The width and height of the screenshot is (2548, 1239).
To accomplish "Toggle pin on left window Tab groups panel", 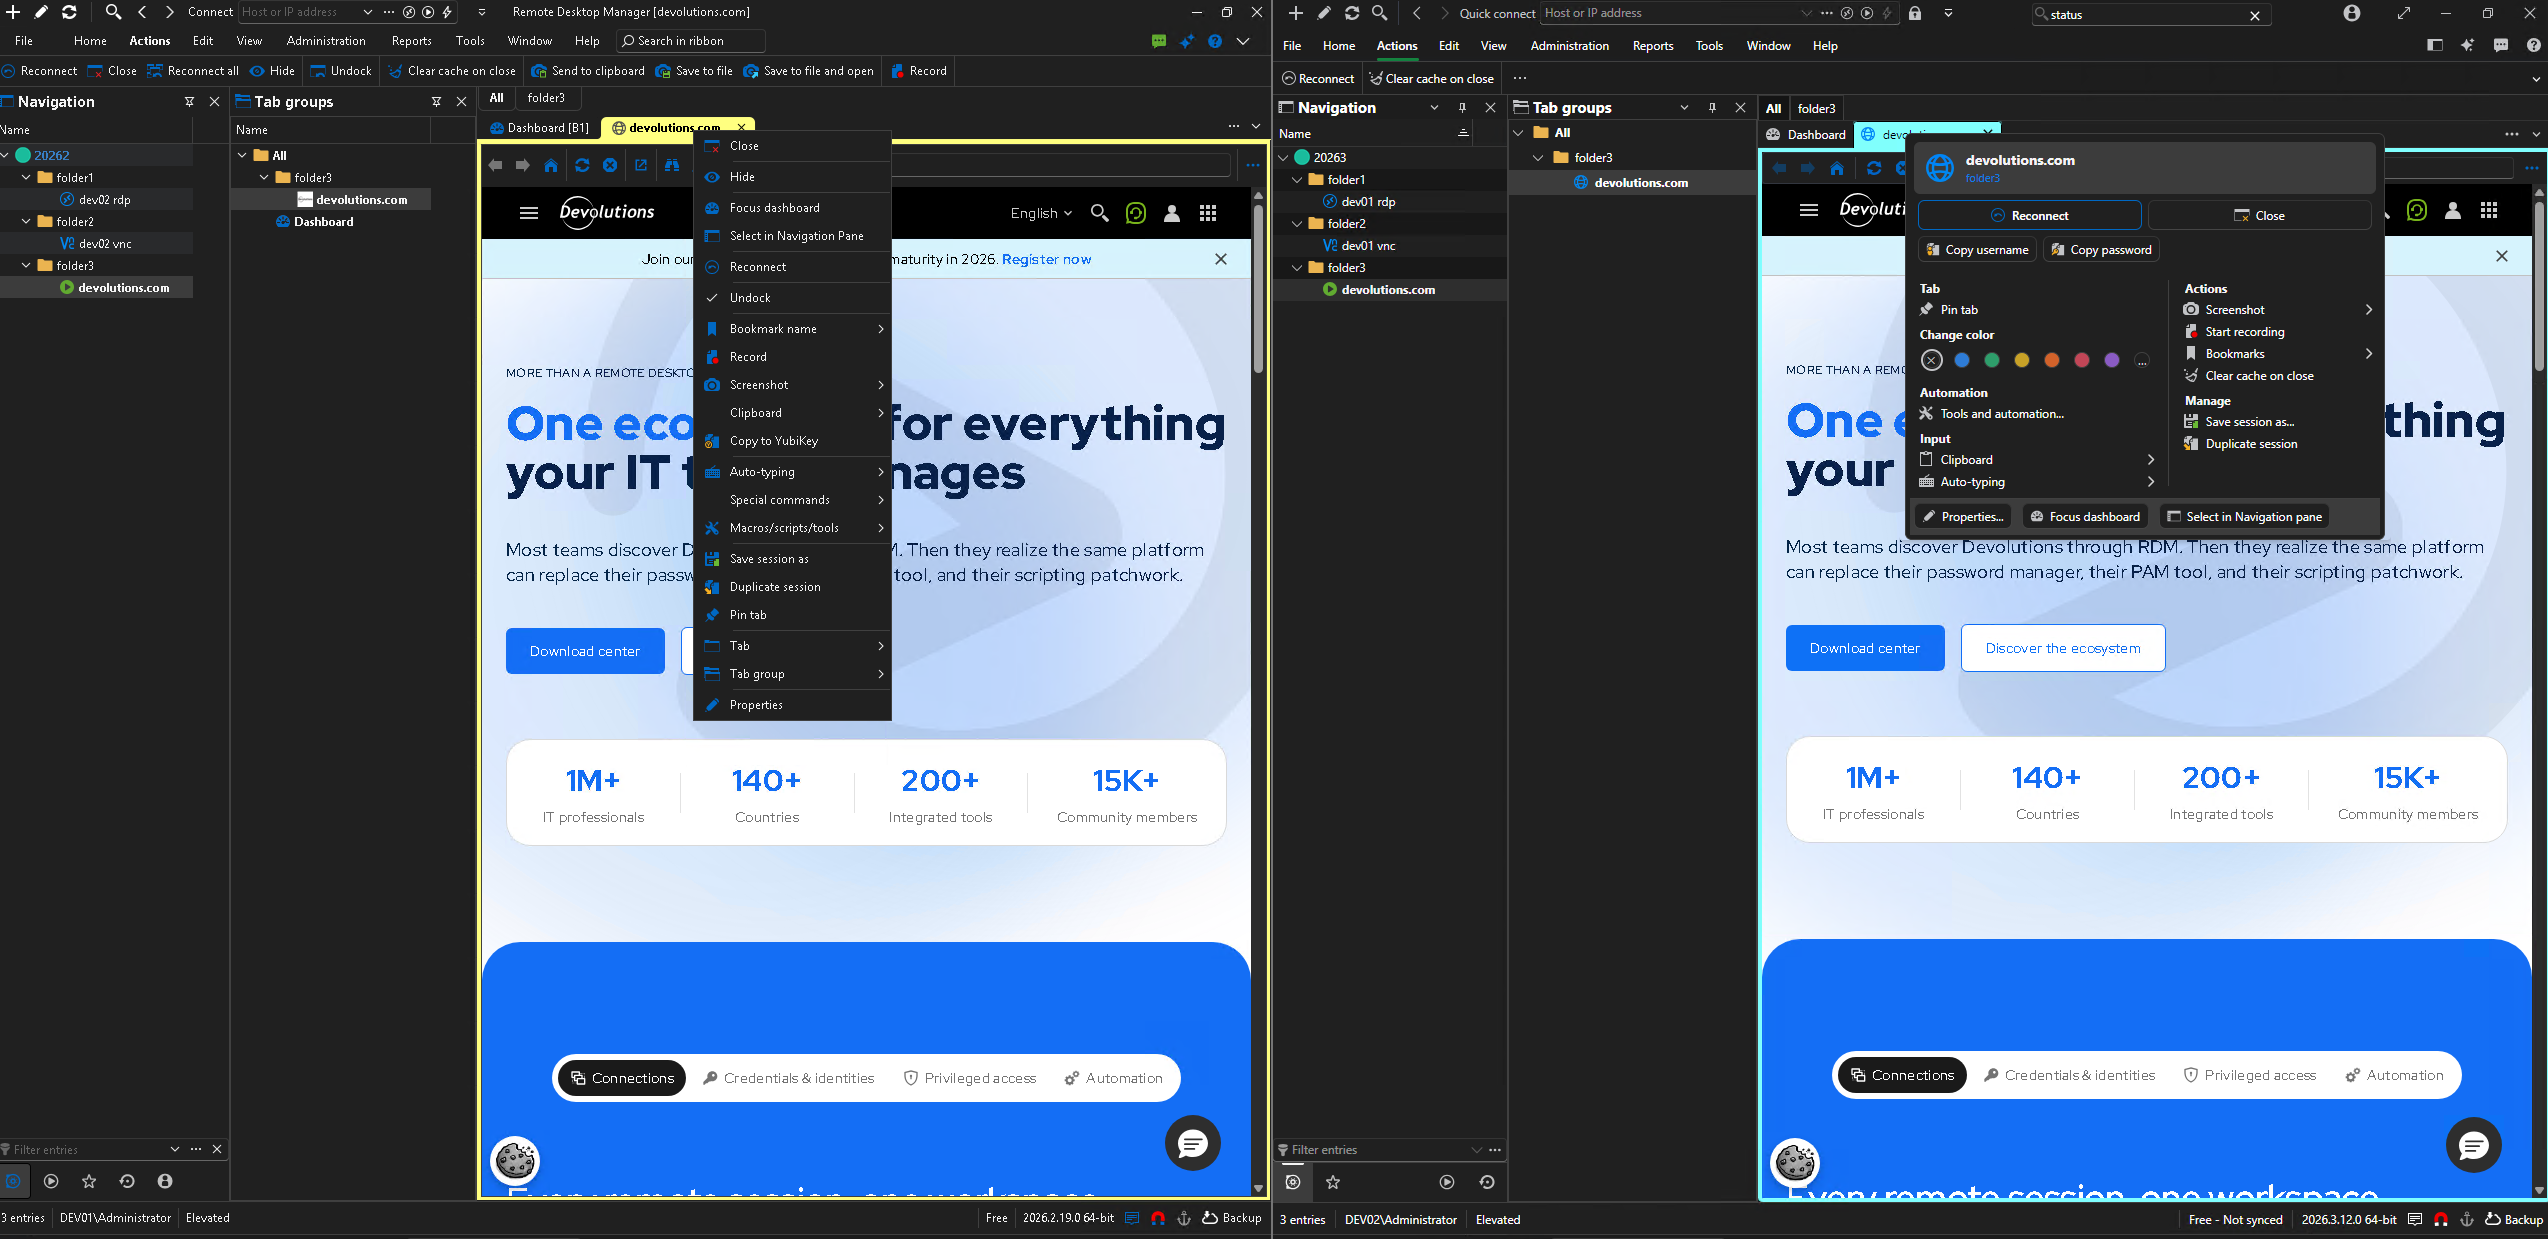I will pos(436,102).
